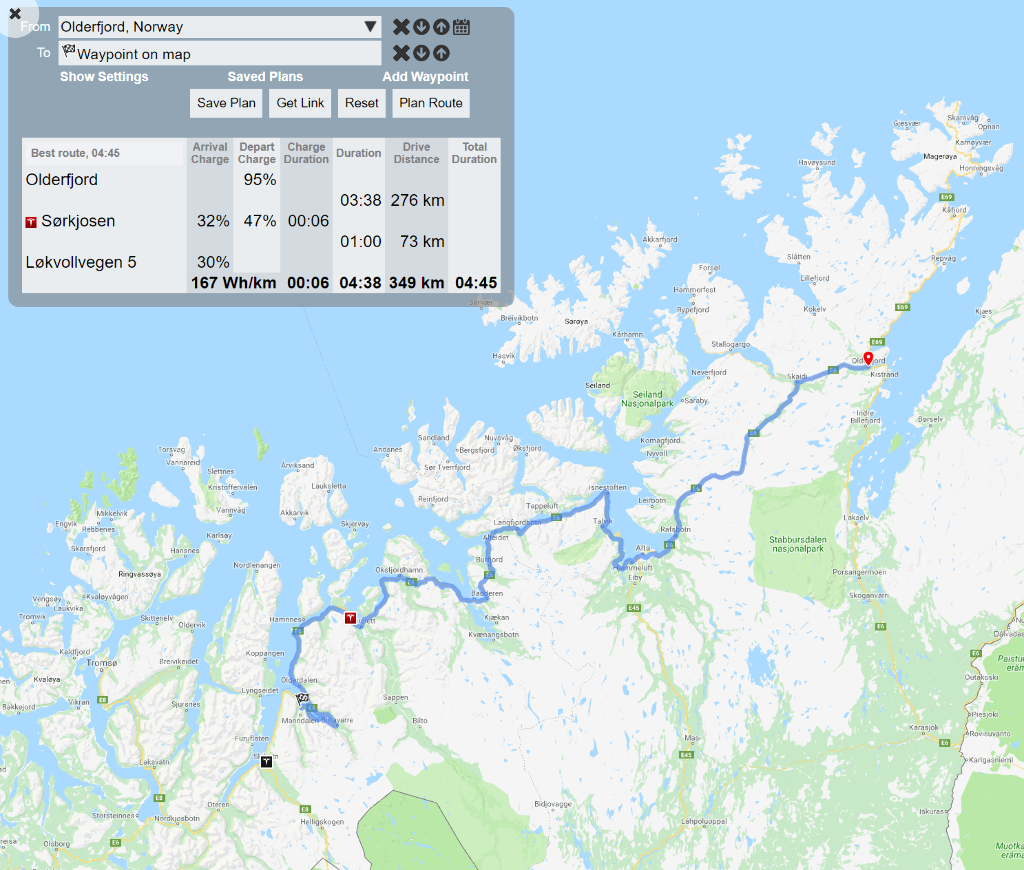Screen dimensions: 1024x870
Task: Move the From waypoint down
Action: click(x=421, y=27)
